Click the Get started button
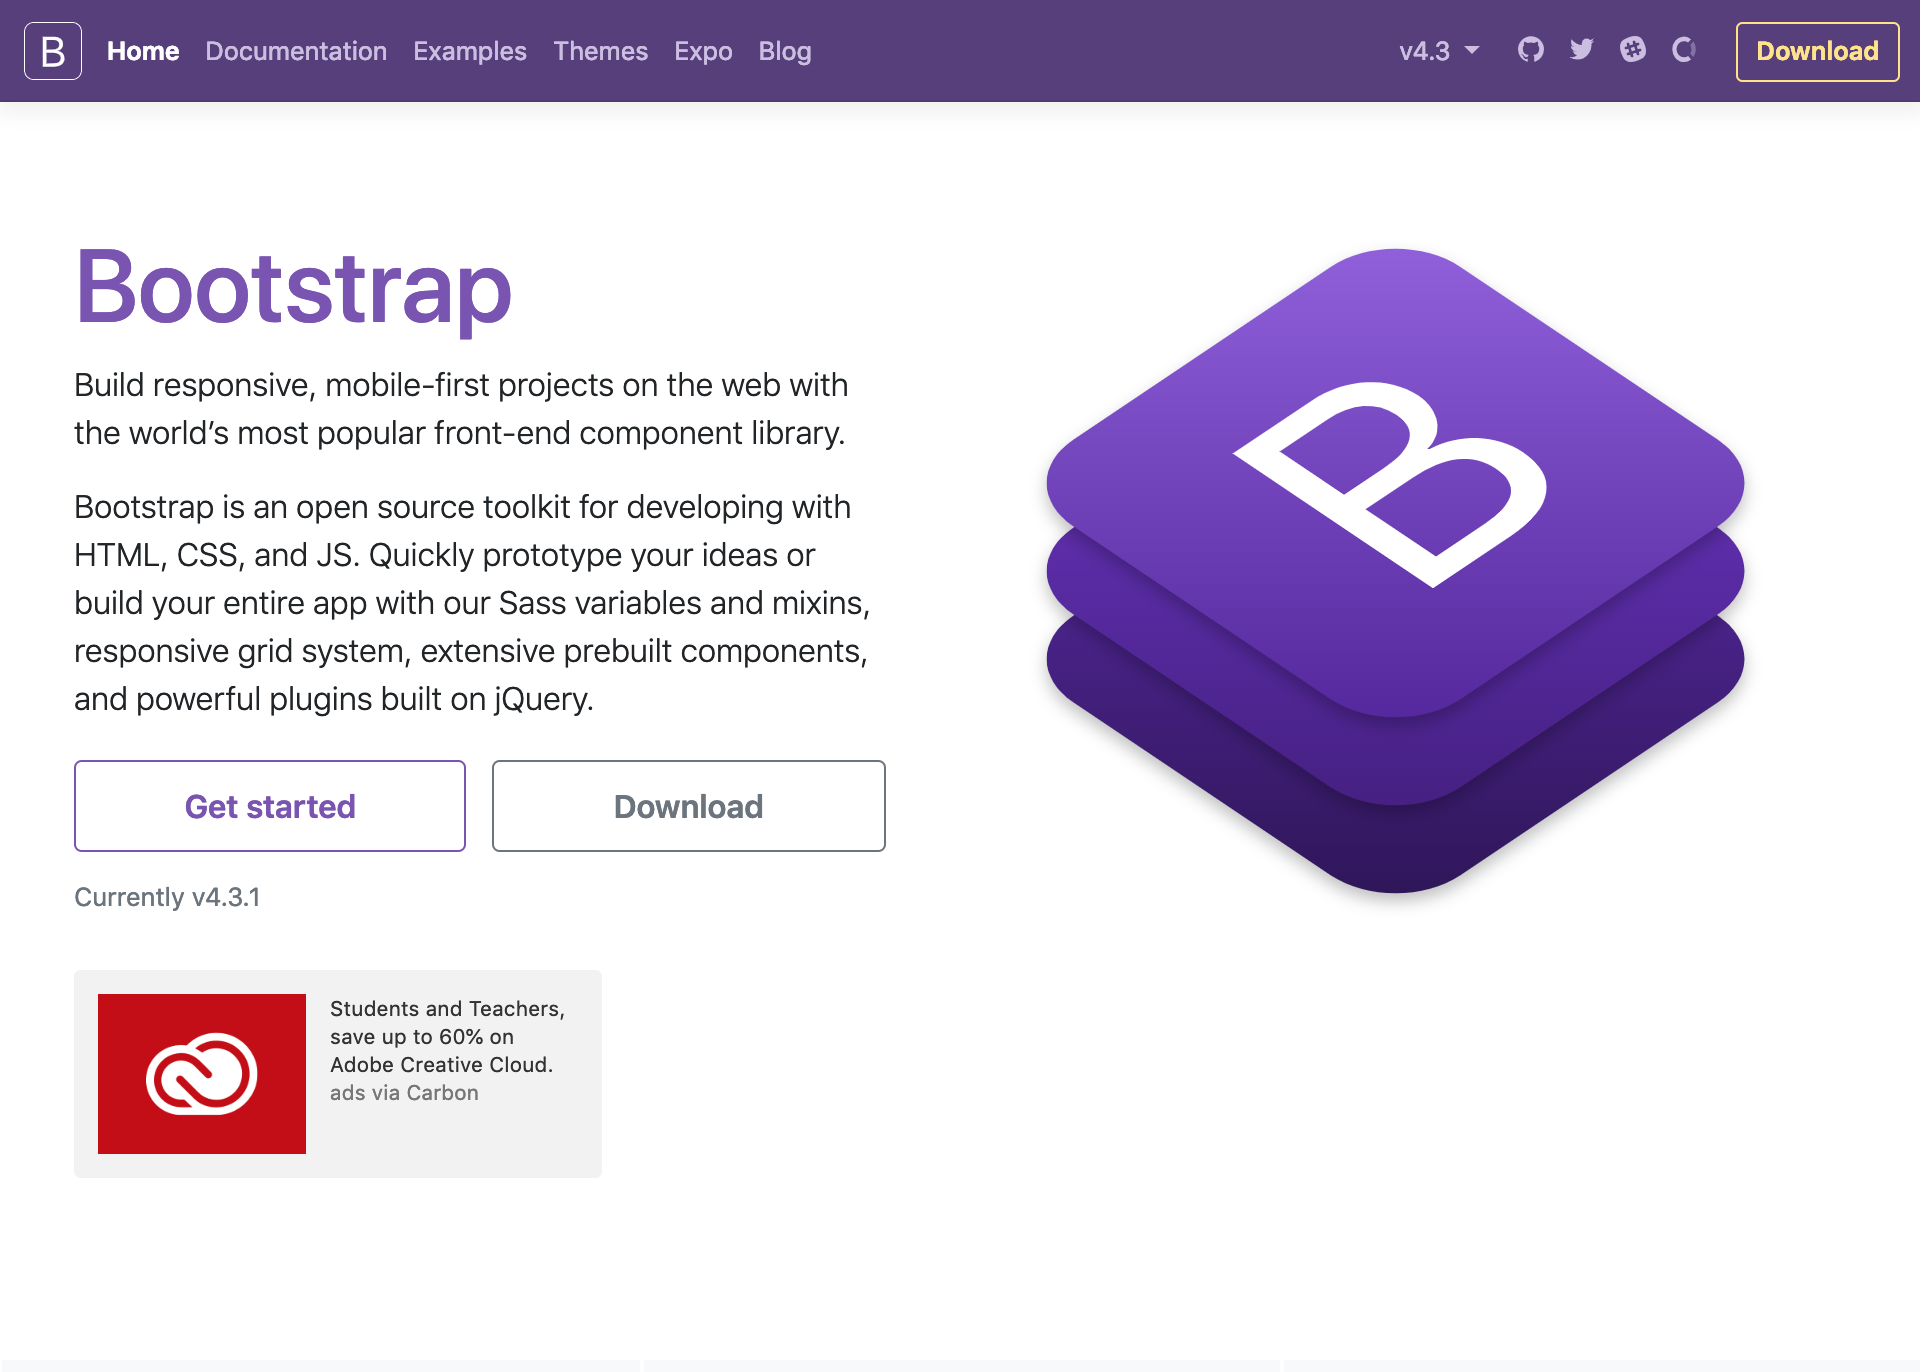Viewport: 1920px width, 1372px height. click(x=270, y=806)
